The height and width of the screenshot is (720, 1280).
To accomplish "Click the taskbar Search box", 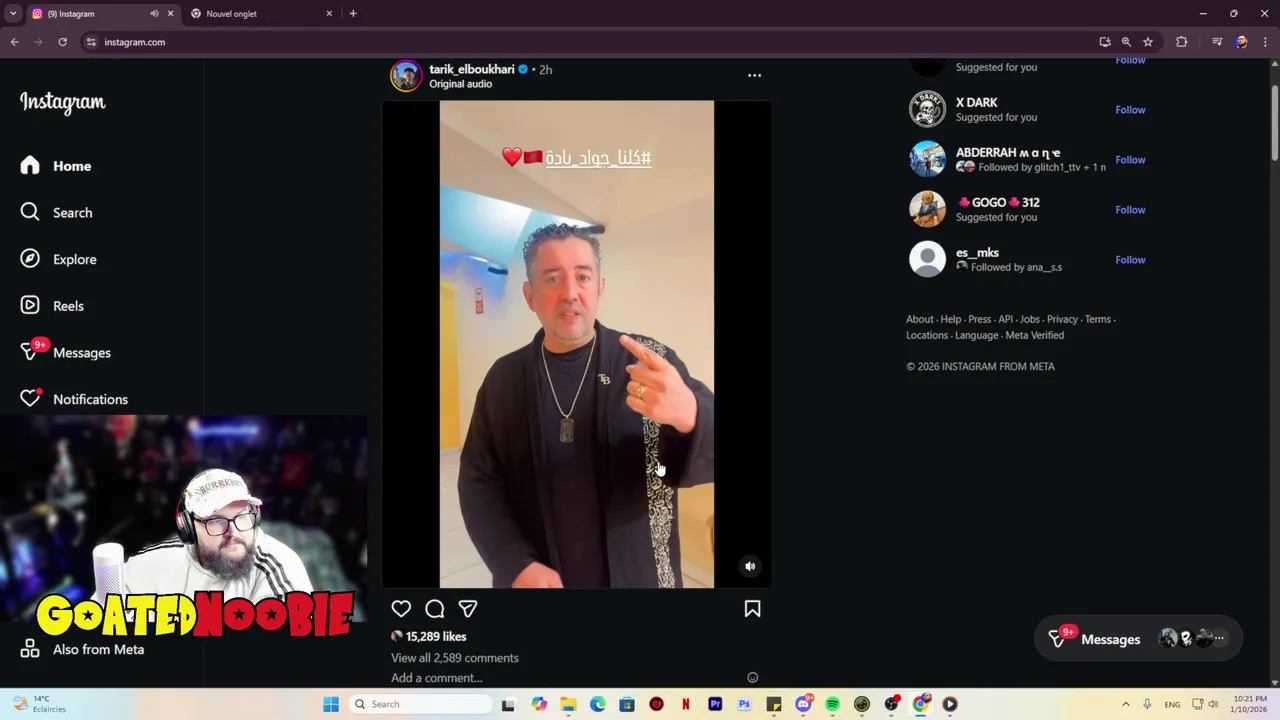I will click(420, 704).
